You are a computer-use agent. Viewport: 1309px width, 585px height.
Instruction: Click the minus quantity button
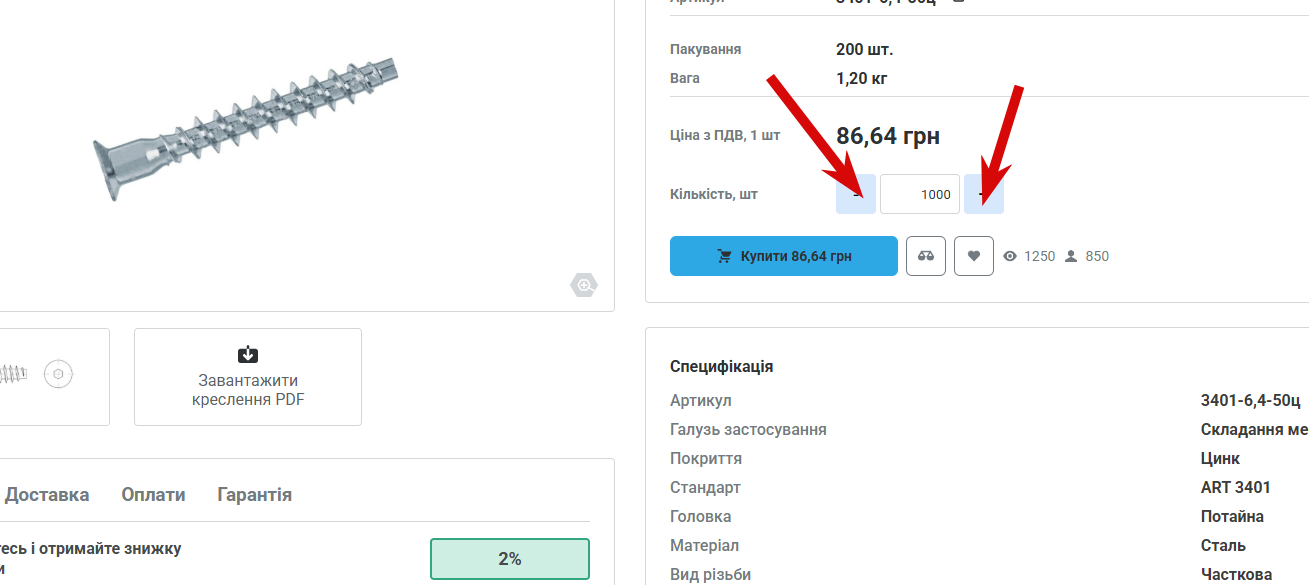pyautogui.click(x=856, y=194)
